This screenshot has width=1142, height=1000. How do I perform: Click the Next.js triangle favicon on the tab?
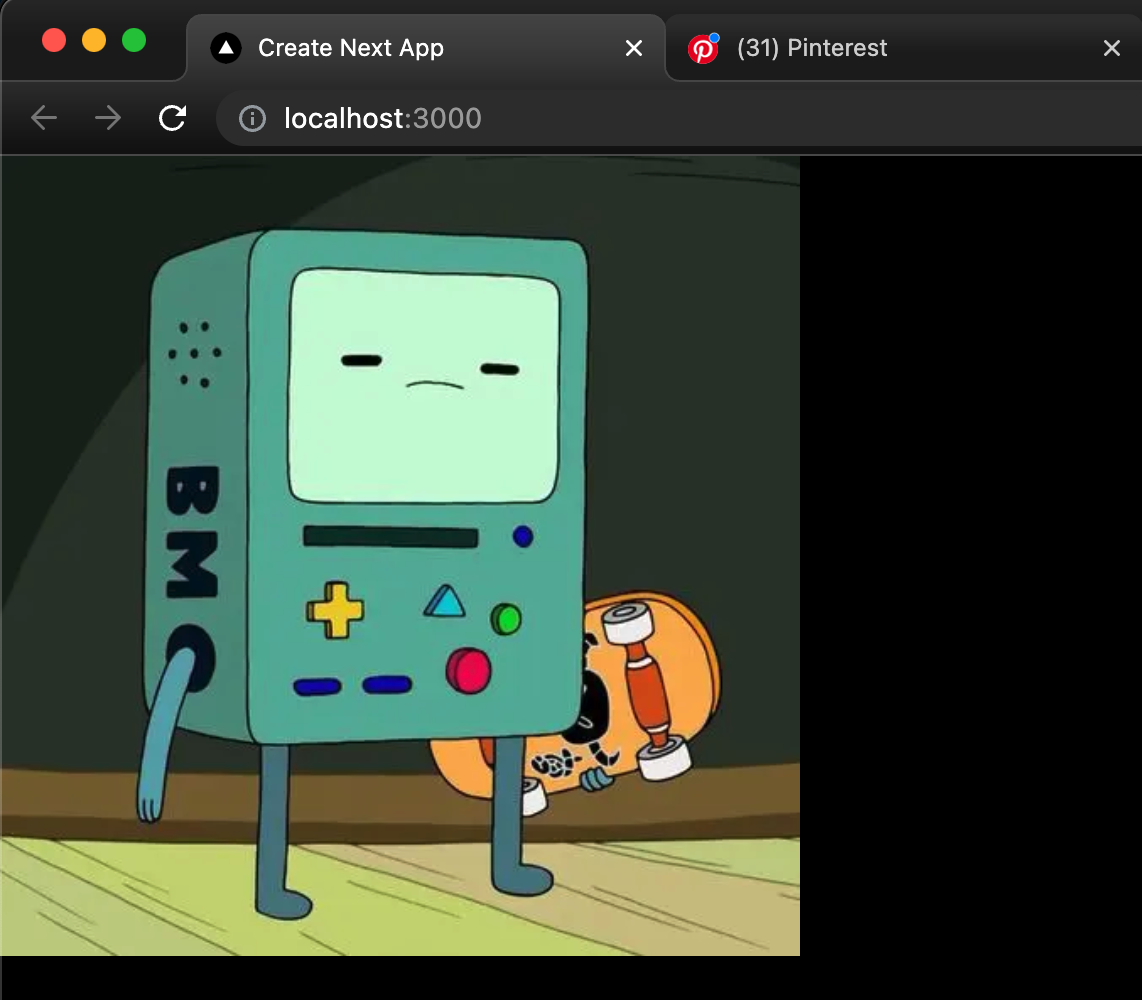tap(226, 48)
